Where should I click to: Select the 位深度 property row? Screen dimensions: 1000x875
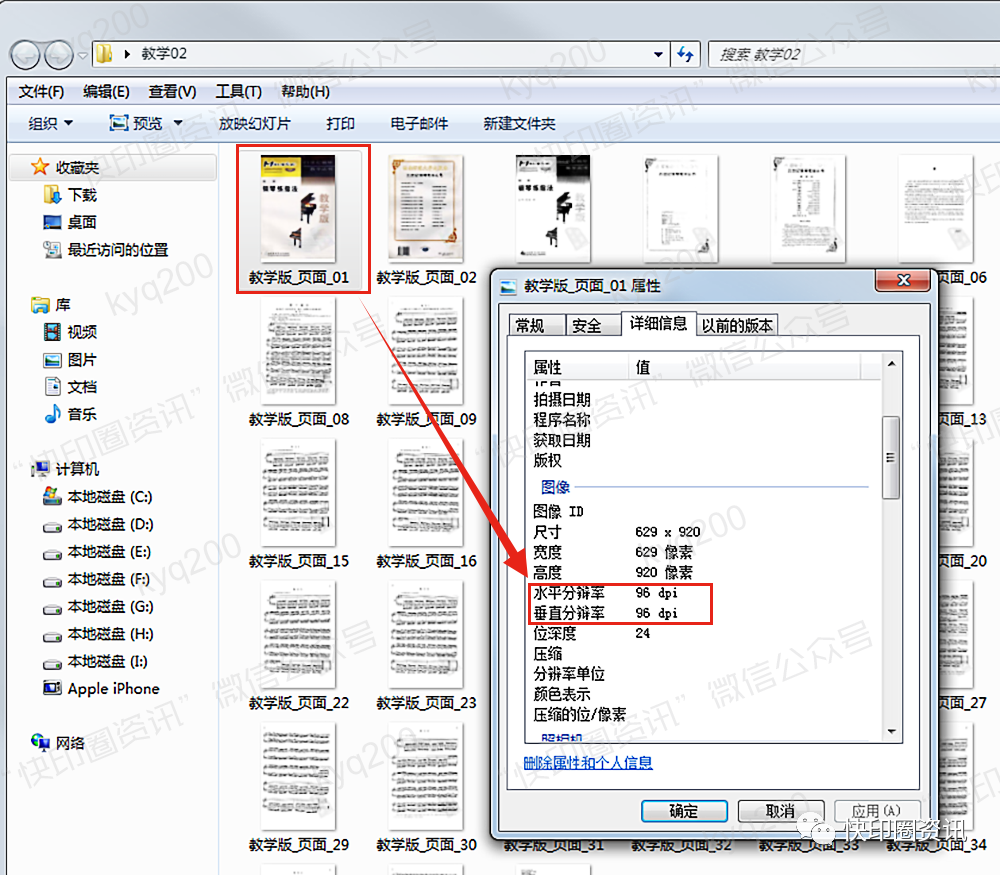tap(702, 633)
